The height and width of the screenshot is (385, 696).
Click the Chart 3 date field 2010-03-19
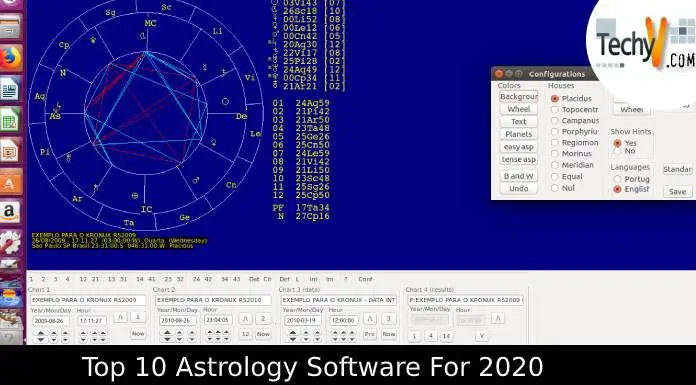[303, 320]
